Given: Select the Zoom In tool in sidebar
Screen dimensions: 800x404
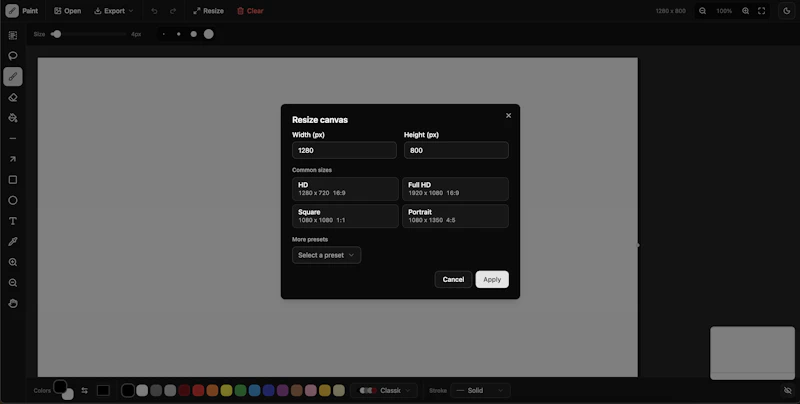Looking at the screenshot, I should coord(13,262).
